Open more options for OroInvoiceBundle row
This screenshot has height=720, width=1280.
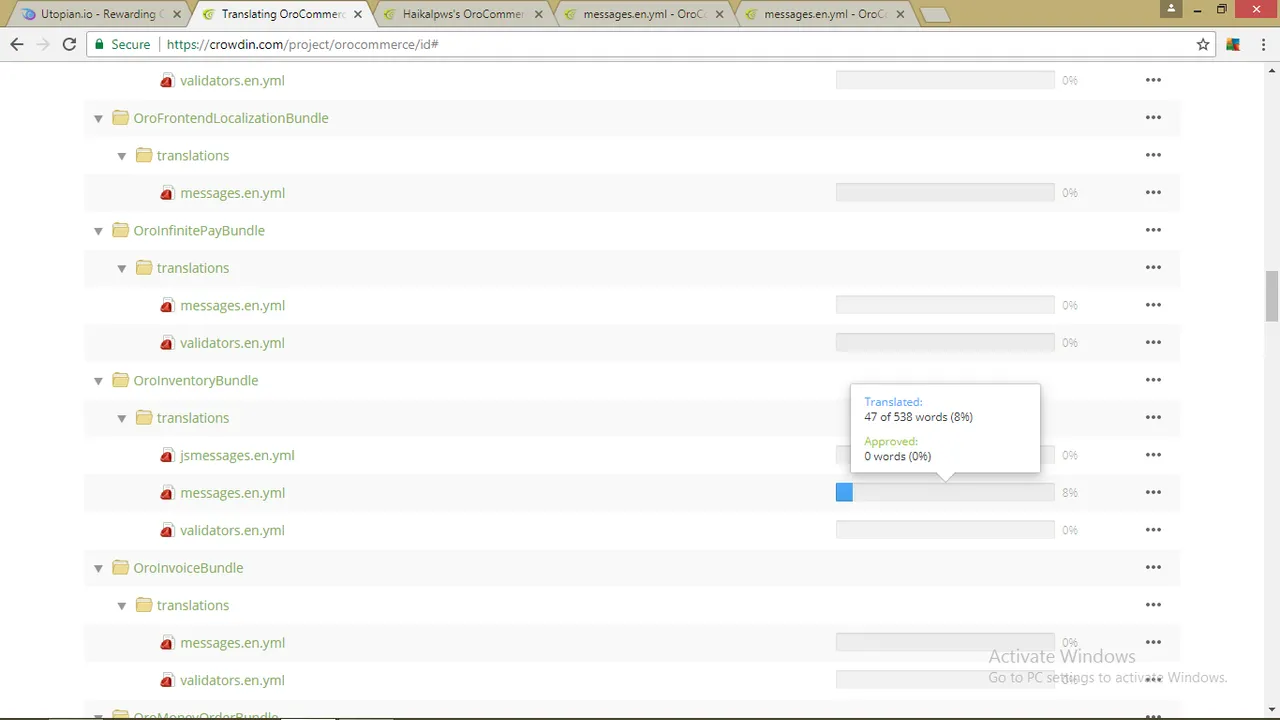(x=1153, y=568)
